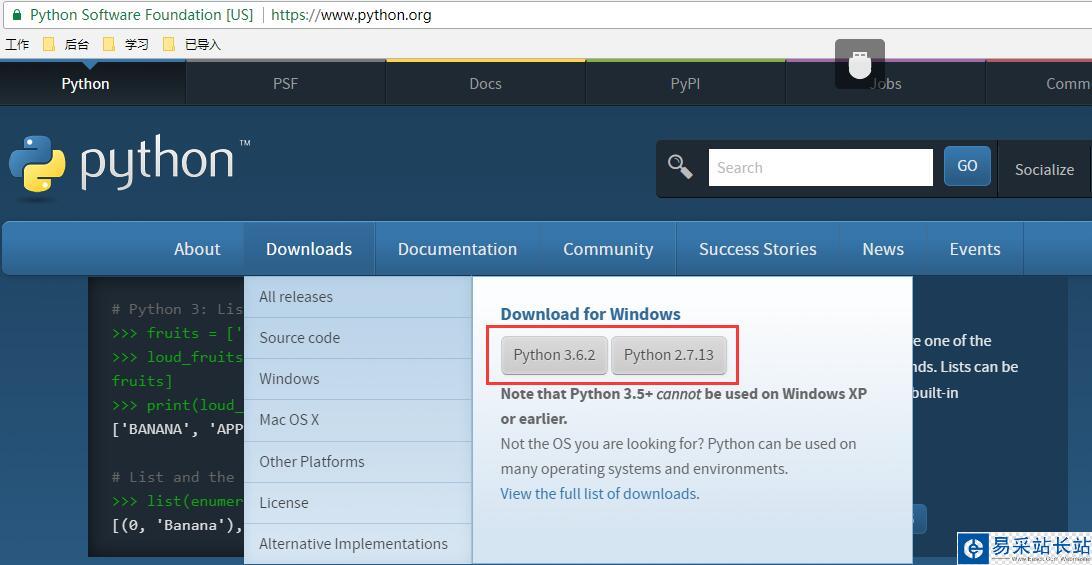Screen dimensions: 1092x565
Task: Download Python 3.6.2 for Windows
Action: (554, 355)
